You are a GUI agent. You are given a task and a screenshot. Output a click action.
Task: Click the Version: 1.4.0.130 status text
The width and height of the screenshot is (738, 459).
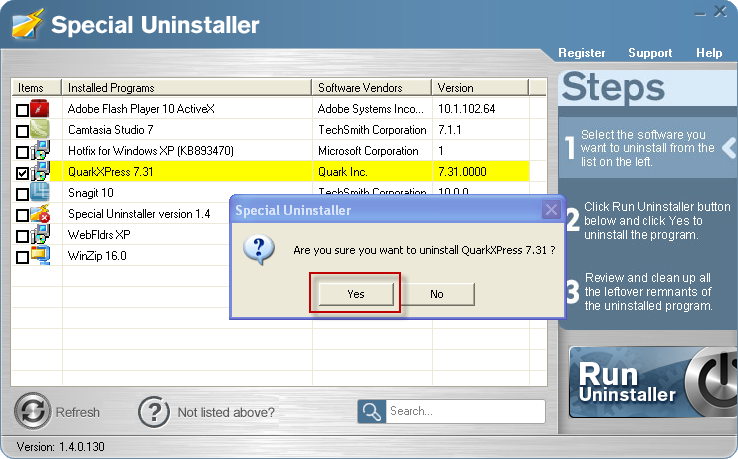(x=61, y=446)
